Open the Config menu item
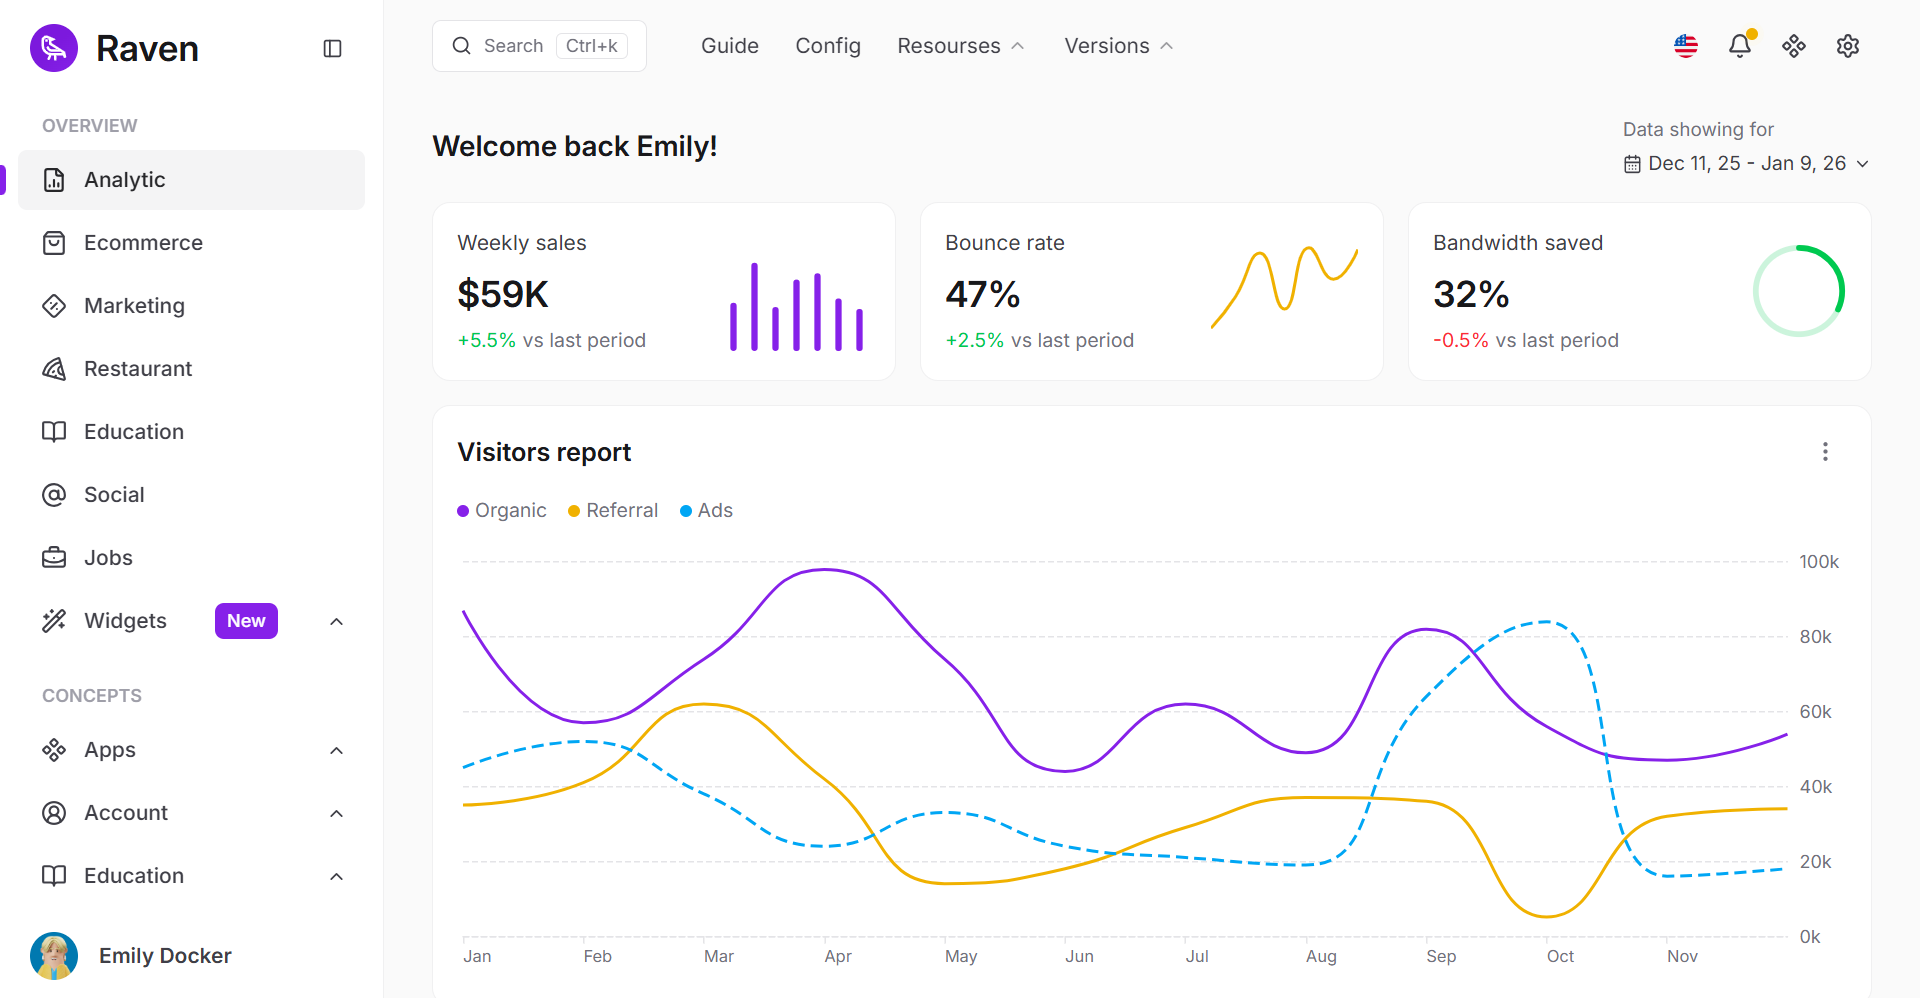The image size is (1920, 998). click(x=828, y=46)
